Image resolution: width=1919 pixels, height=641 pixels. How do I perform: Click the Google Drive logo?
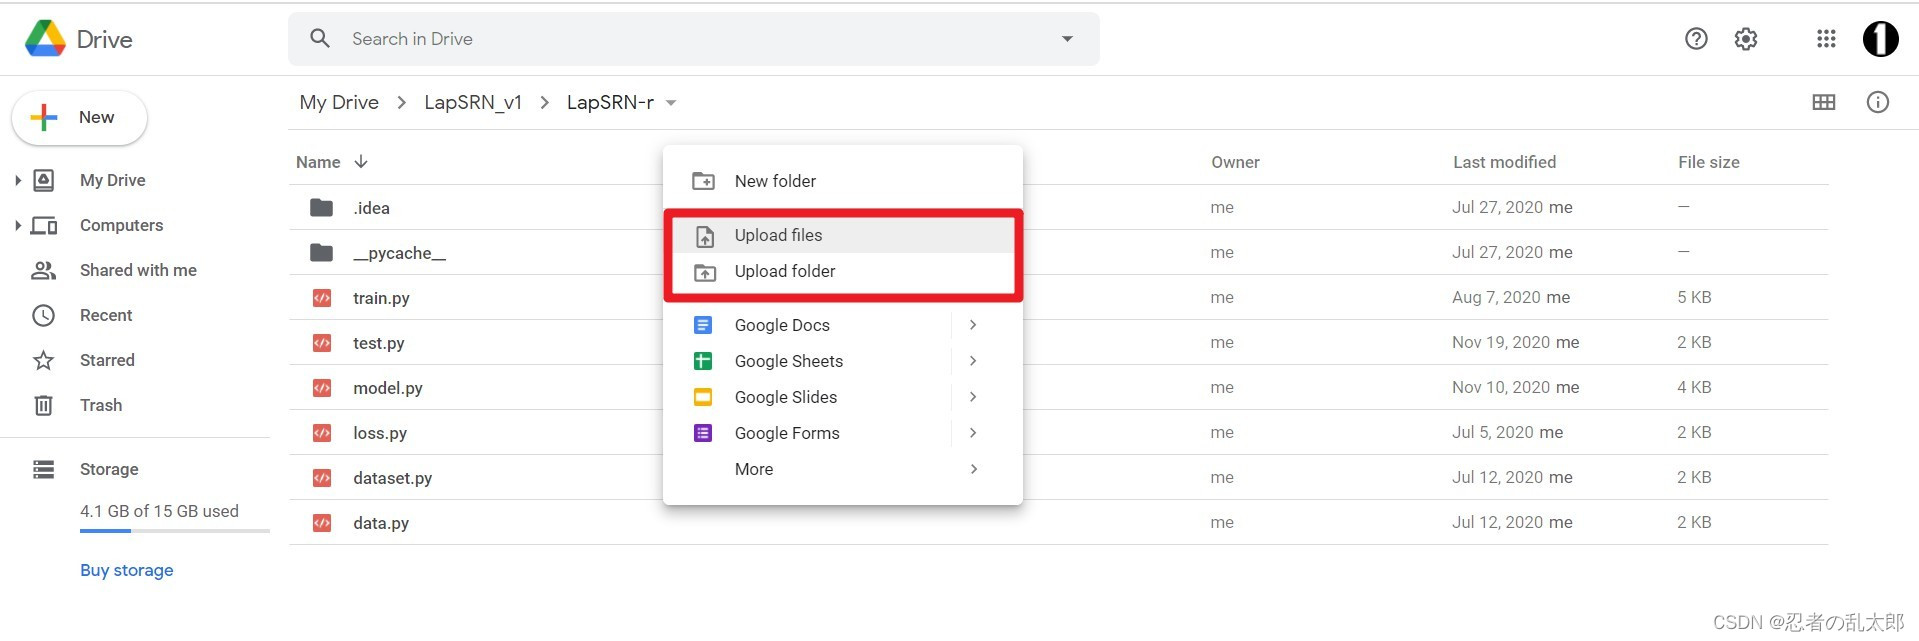[45, 39]
